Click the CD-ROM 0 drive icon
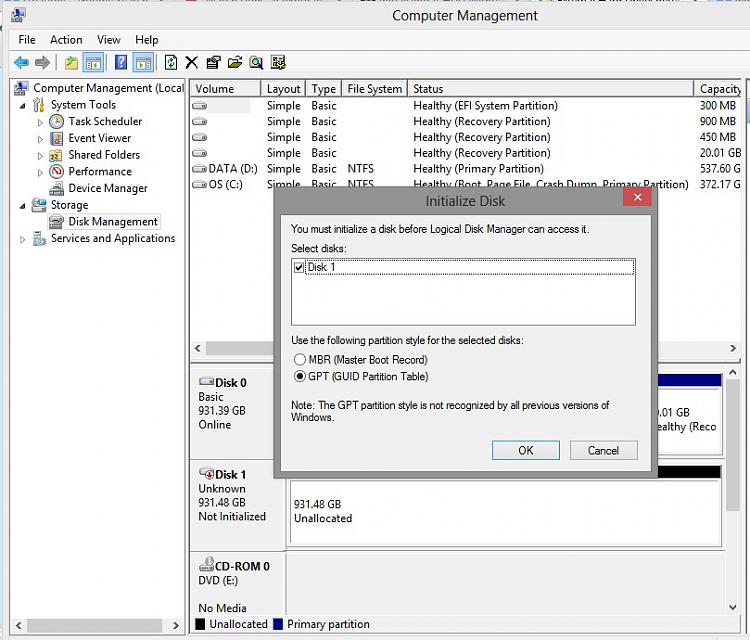 coord(207,565)
